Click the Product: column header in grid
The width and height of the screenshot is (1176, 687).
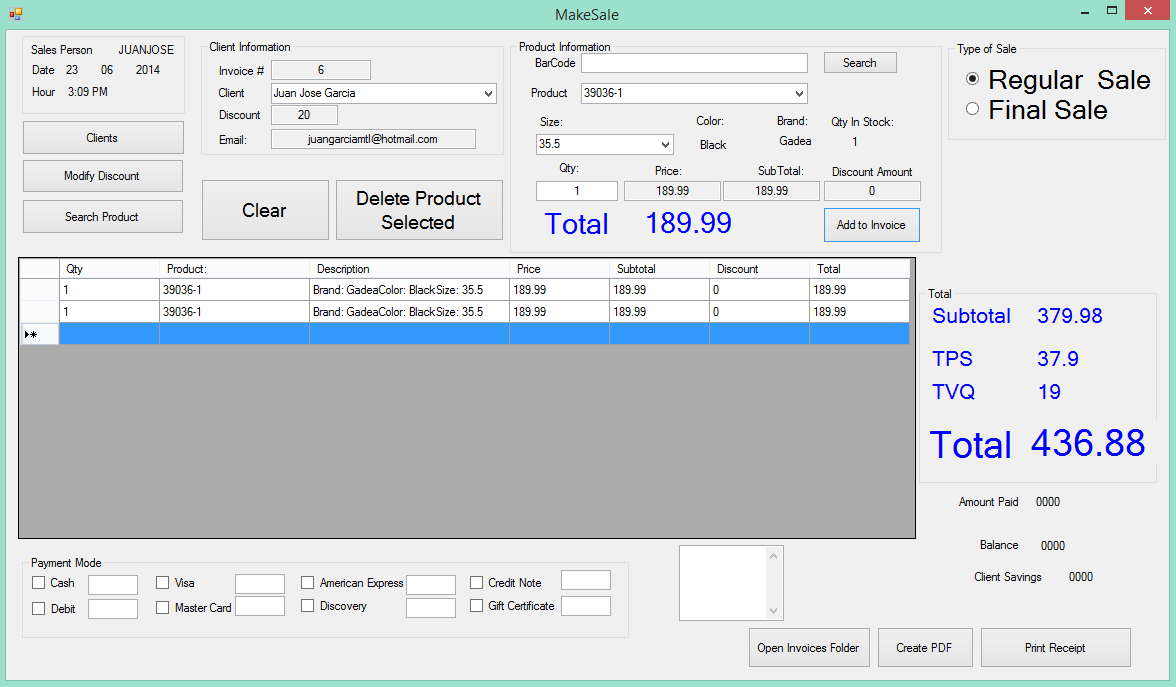click(234, 268)
